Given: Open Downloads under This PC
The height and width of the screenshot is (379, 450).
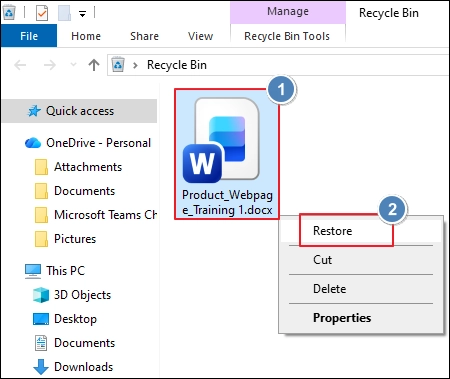Looking at the screenshot, I should click(x=84, y=367).
